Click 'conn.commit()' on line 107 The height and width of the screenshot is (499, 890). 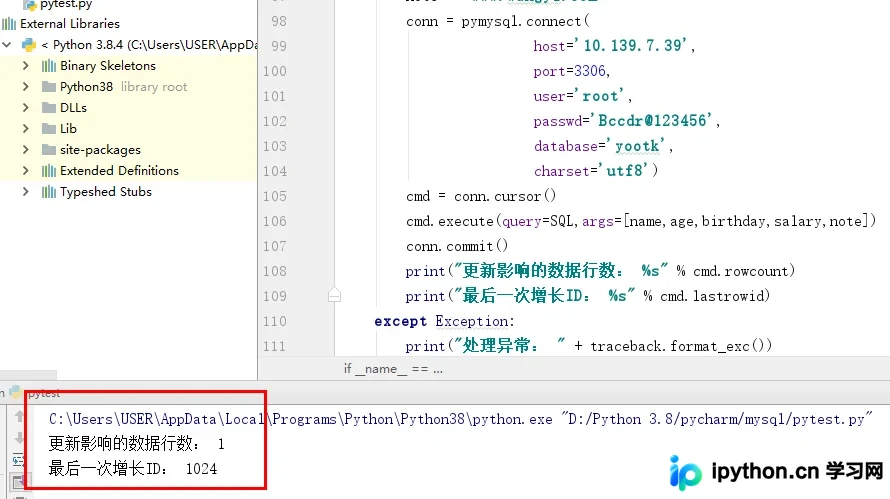pos(457,246)
